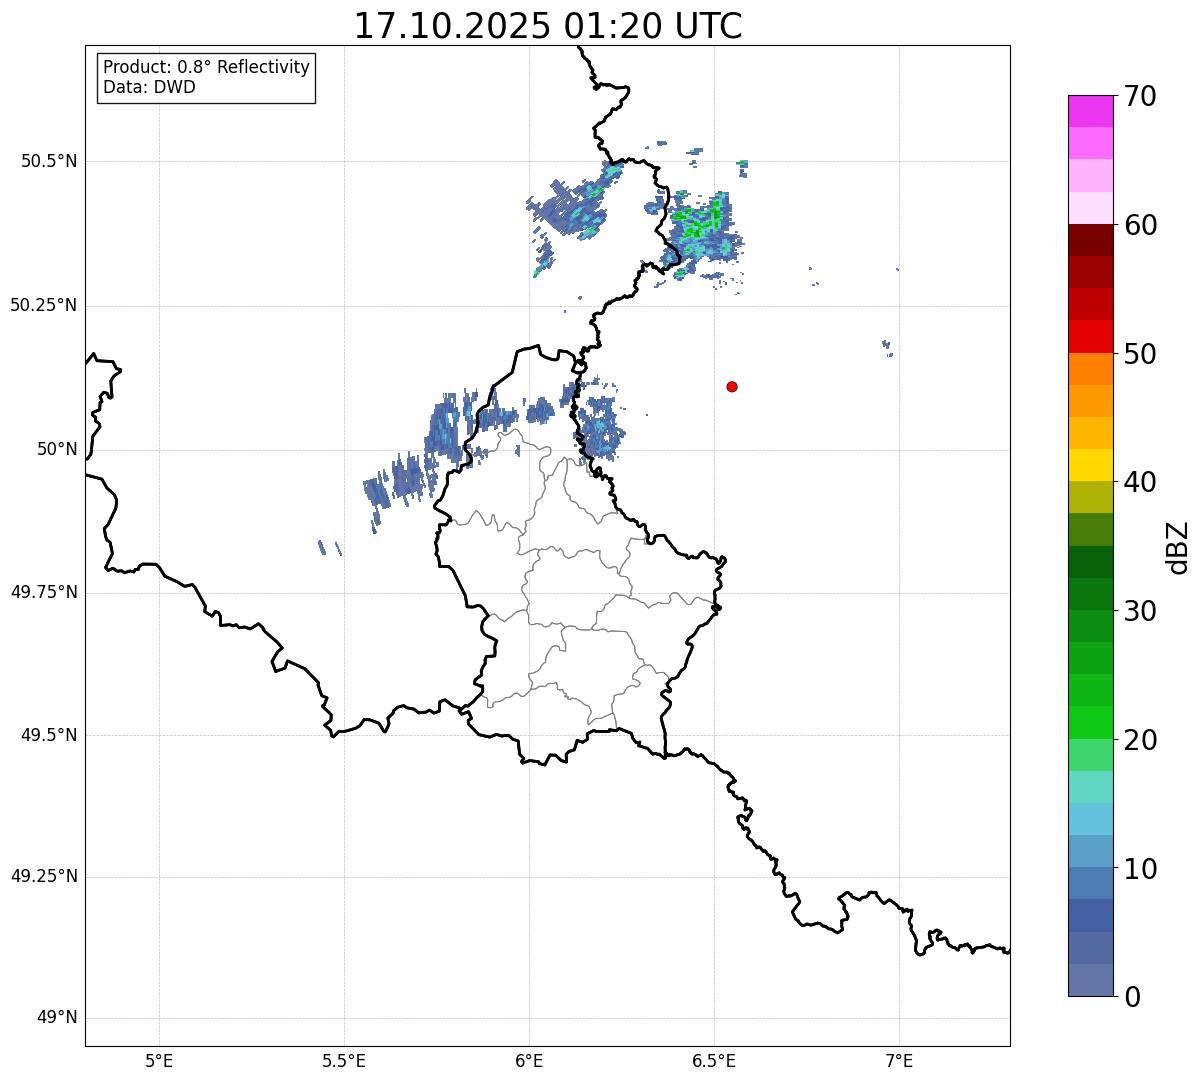Viewport: 1202px width, 1081px height.
Task: Click the '5°E' longitude label
Action: (x=159, y=1060)
